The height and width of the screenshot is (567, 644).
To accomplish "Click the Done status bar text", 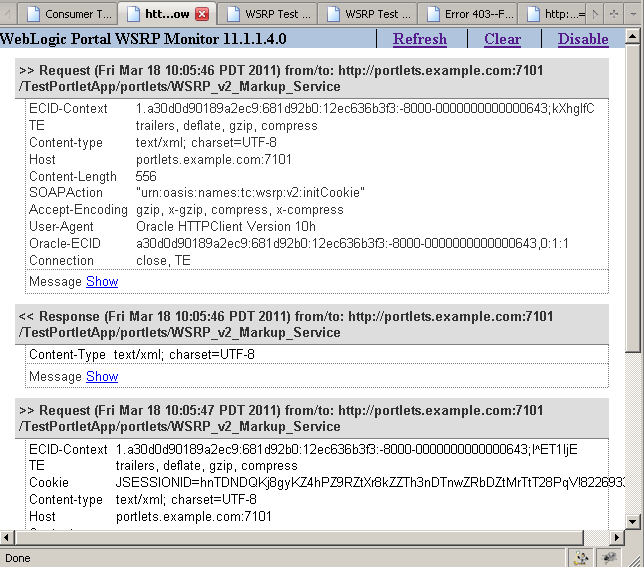I will pos(18,558).
